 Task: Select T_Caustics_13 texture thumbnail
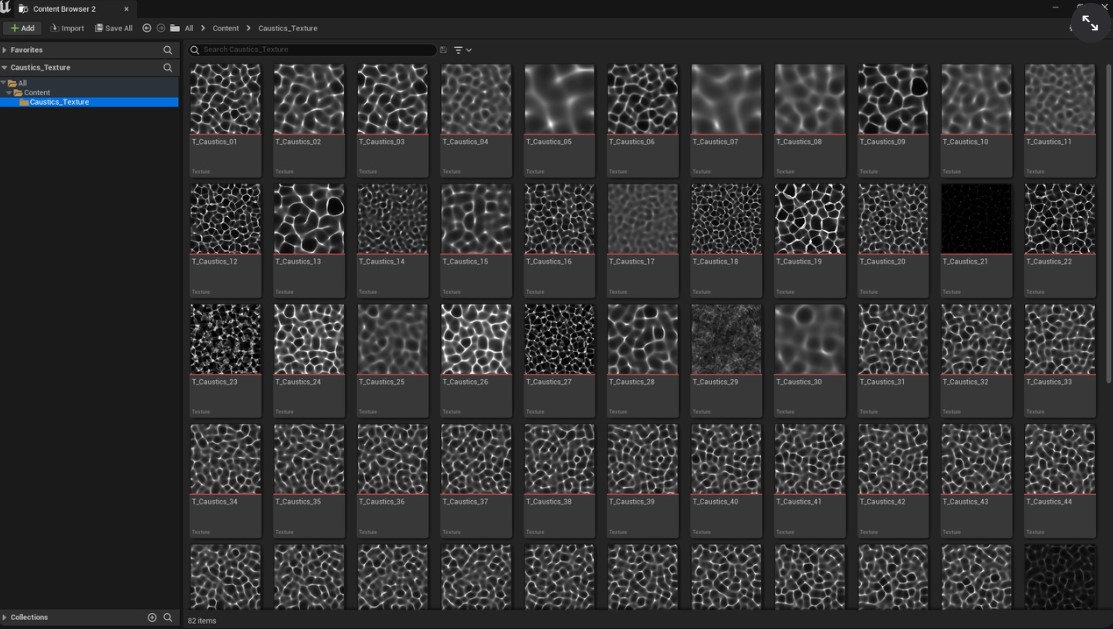point(309,219)
